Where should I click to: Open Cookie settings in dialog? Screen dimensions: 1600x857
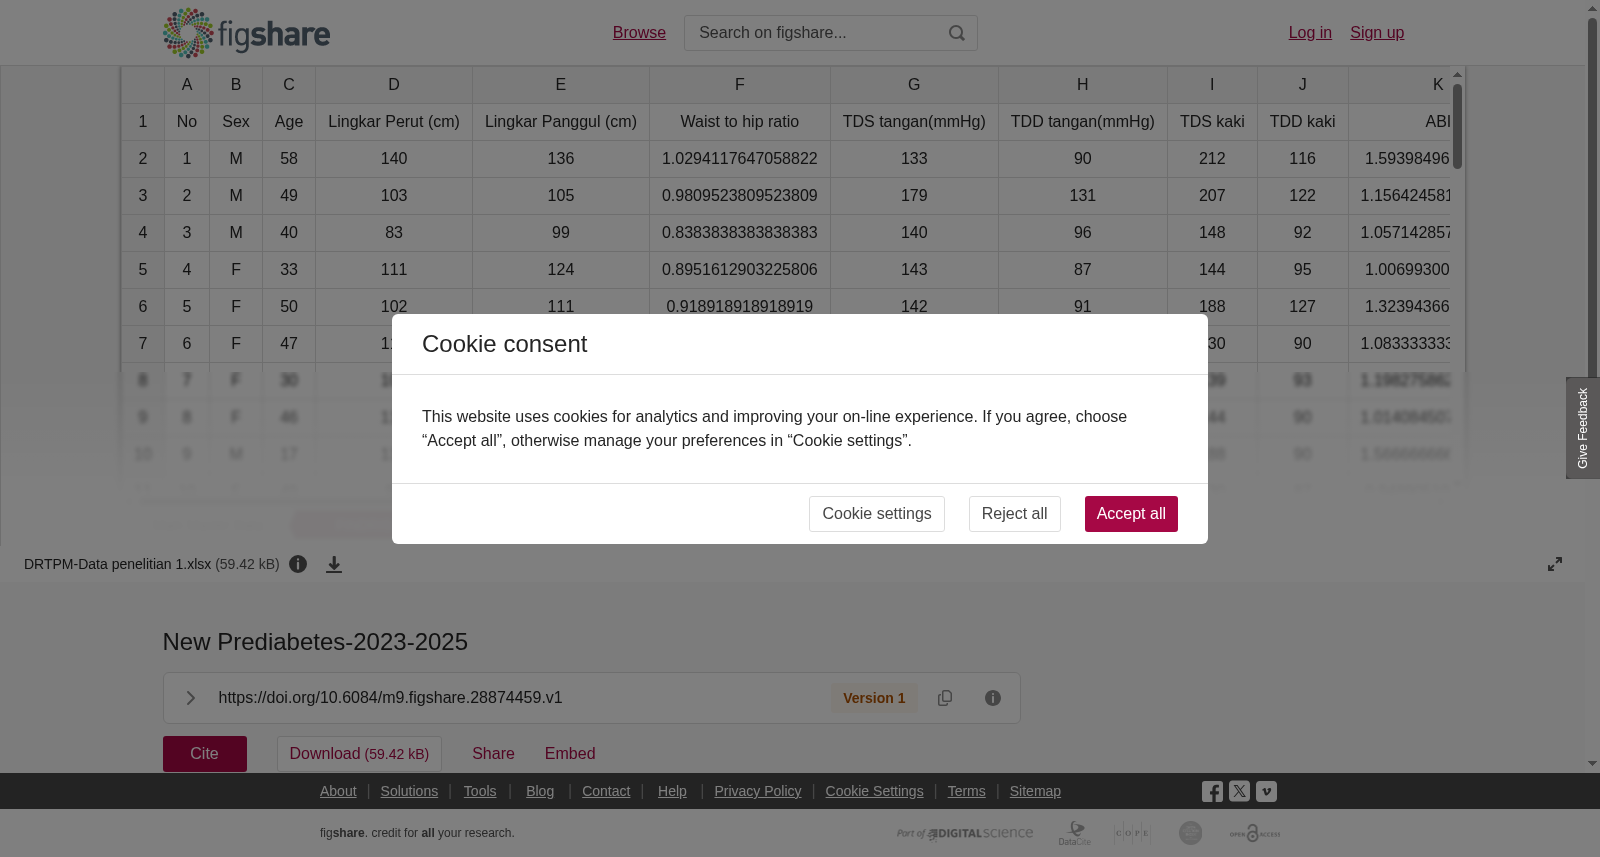click(x=876, y=514)
